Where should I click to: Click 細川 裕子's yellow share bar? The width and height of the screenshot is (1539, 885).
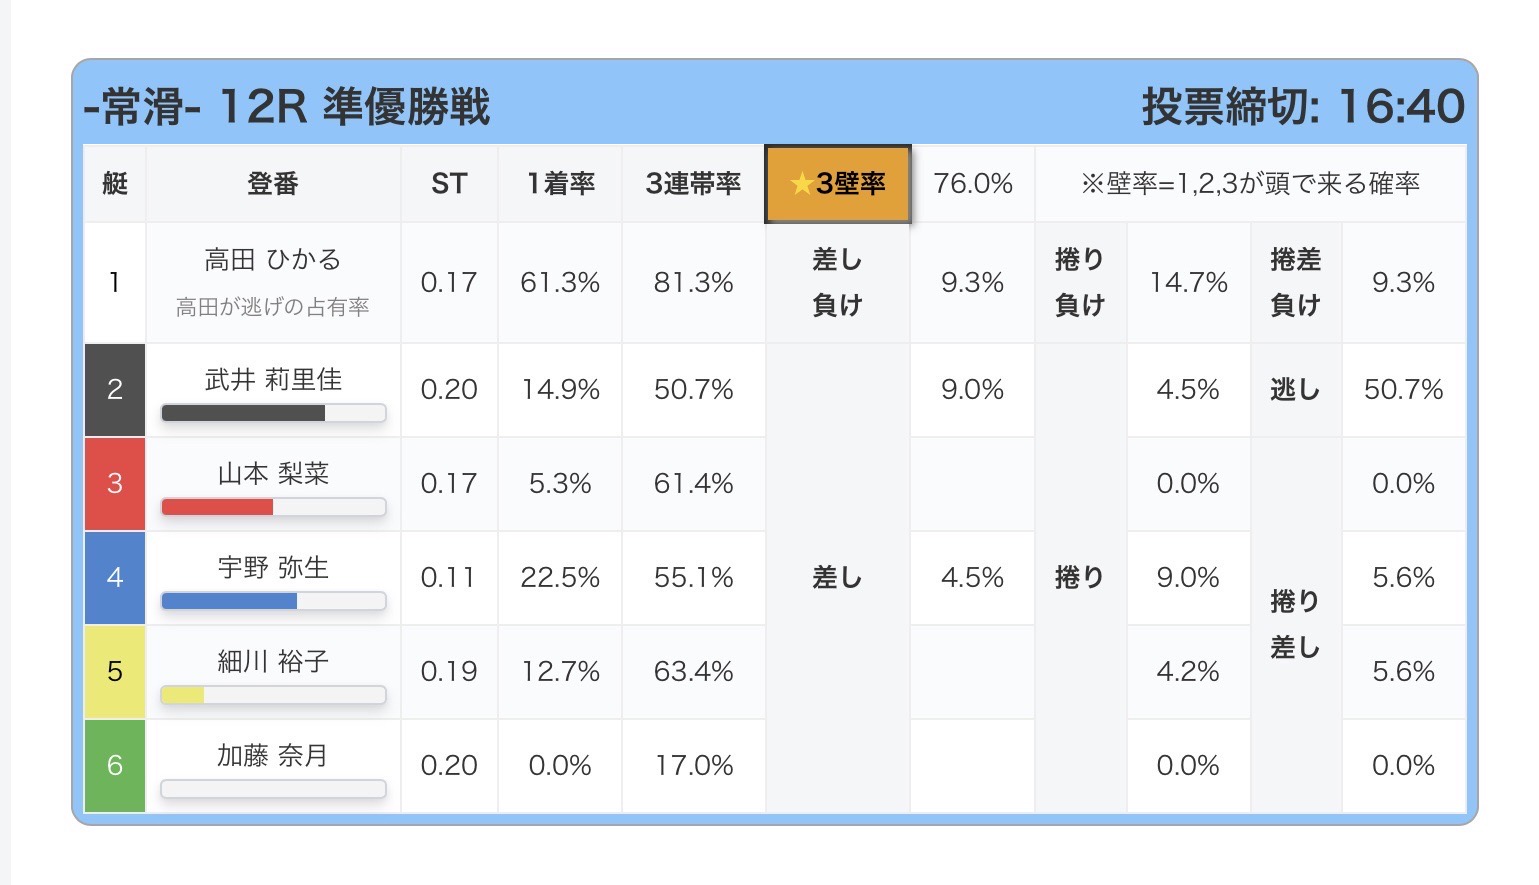(273, 695)
